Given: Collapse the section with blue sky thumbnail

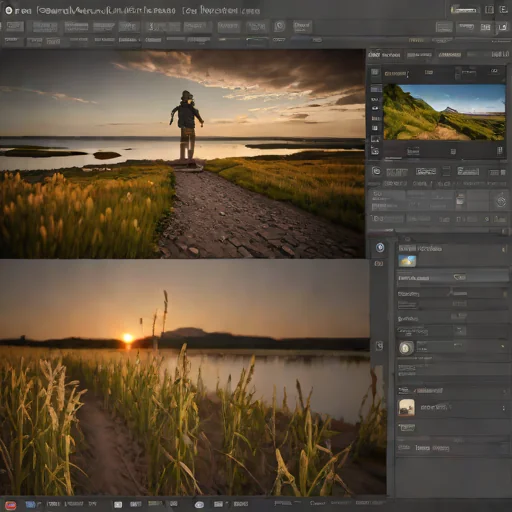Looking at the screenshot, I should point(504,249).
